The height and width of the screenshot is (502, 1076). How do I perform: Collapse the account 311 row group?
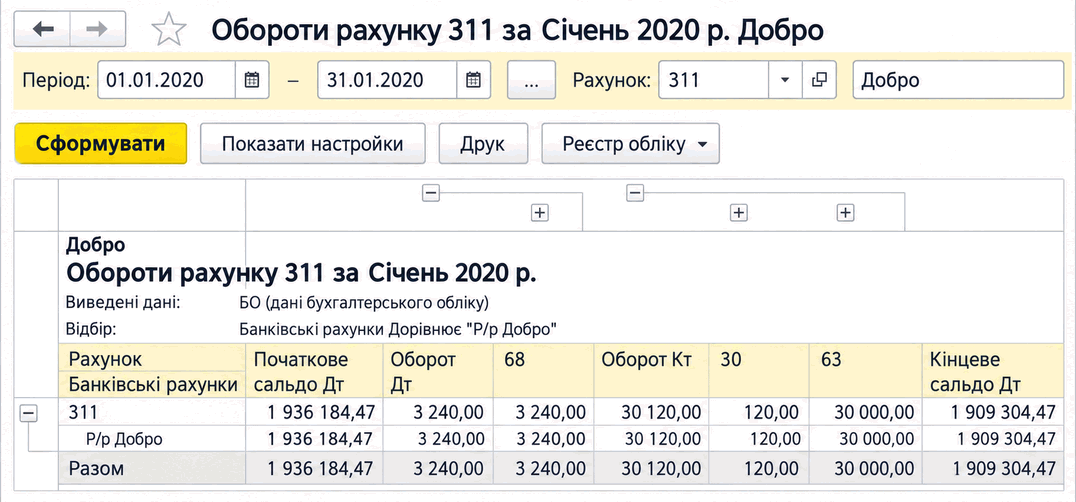[29, 413]
